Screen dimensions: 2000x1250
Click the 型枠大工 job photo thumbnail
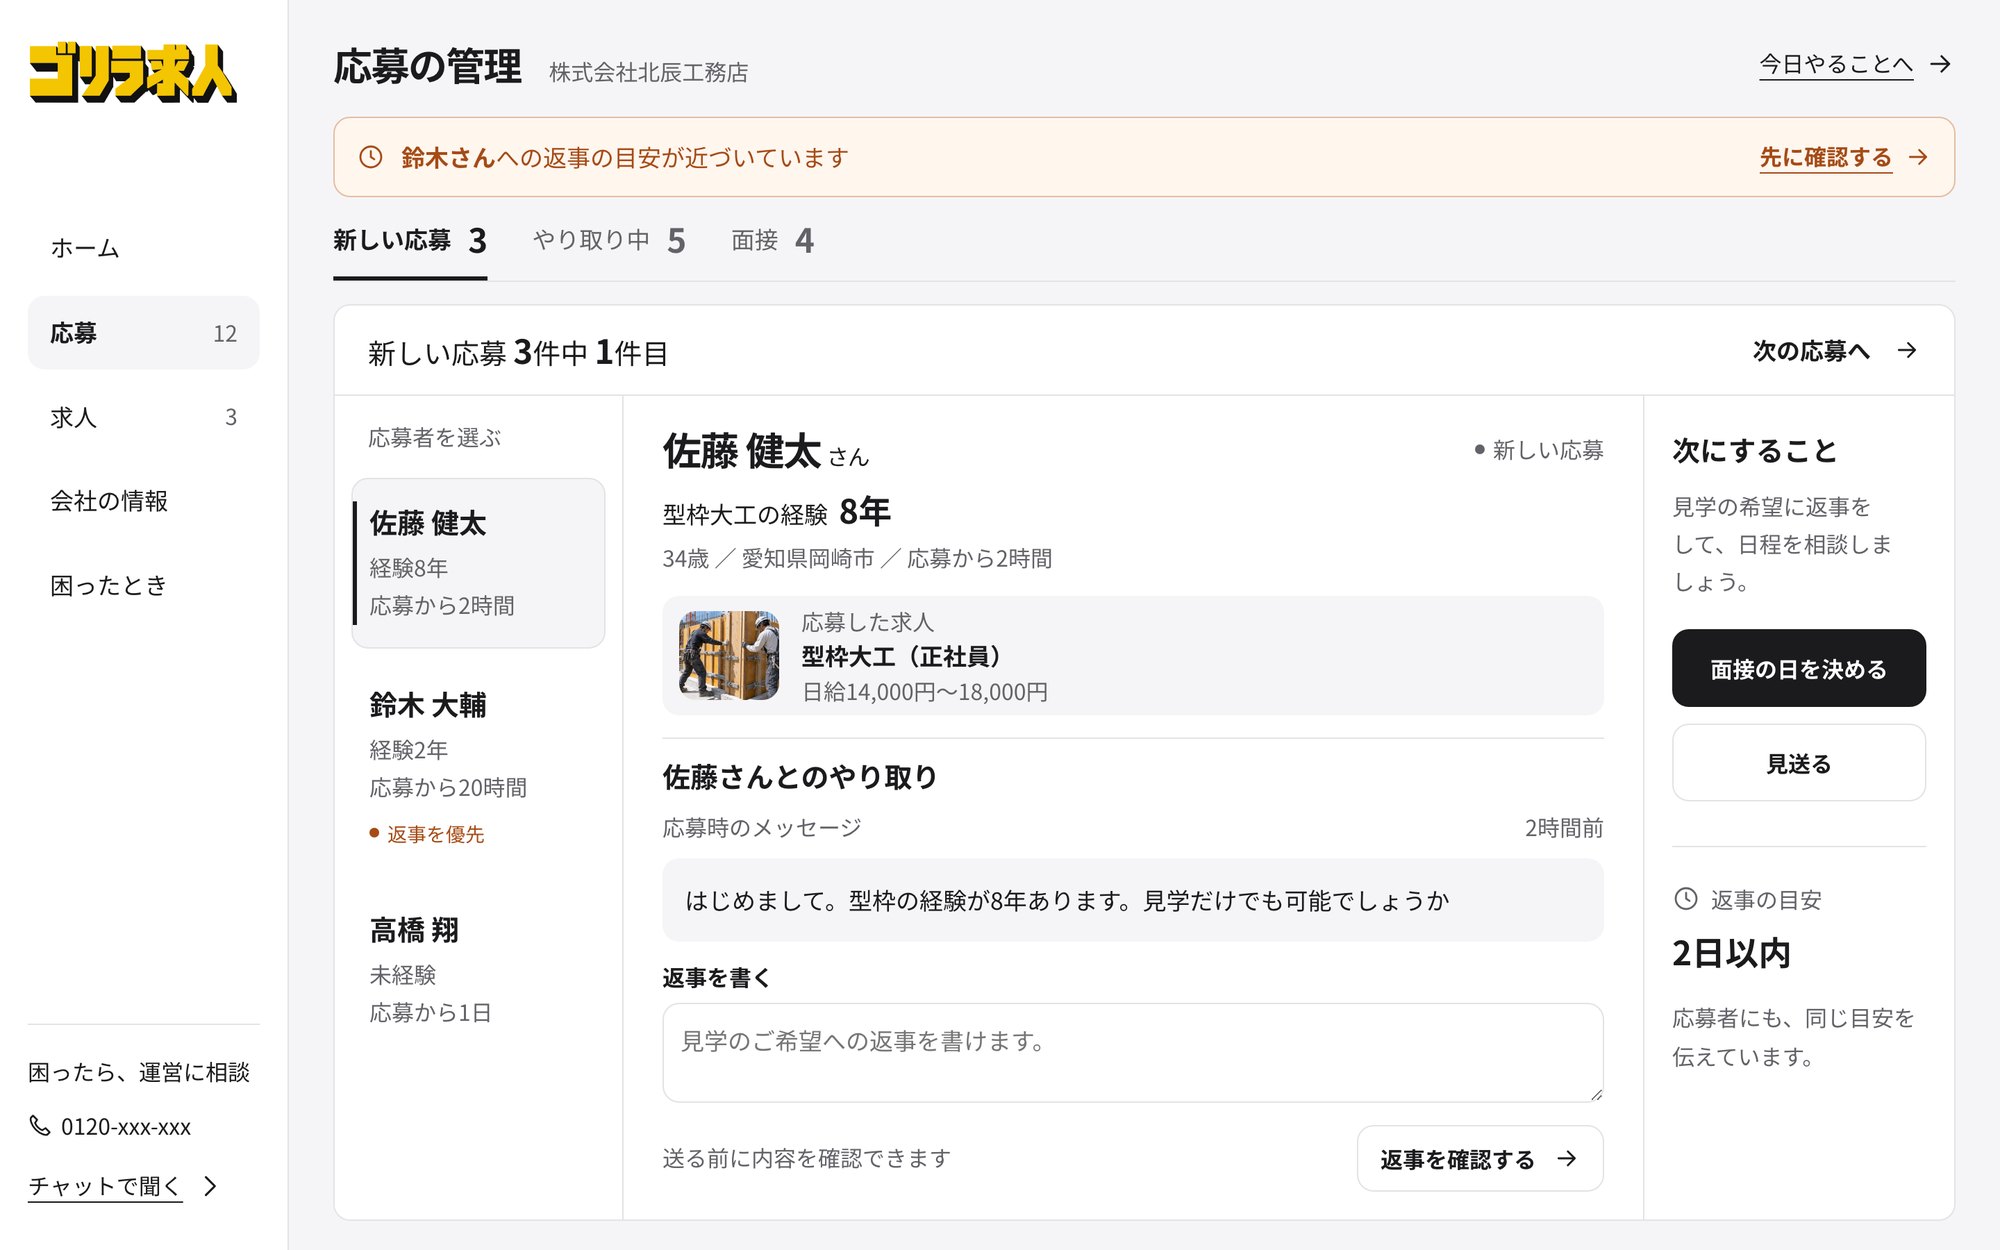point(729,655)
